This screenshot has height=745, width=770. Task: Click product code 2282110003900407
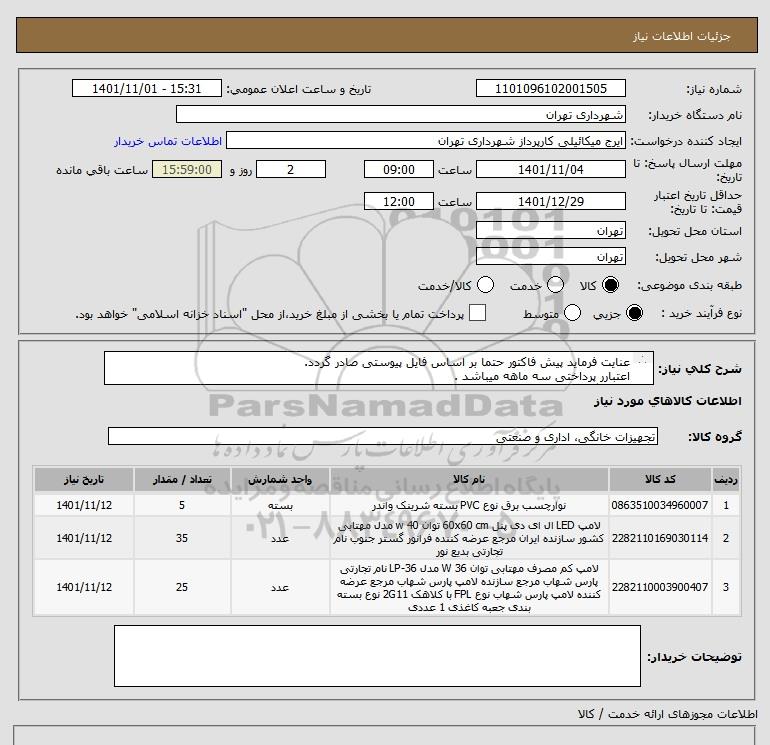tap(660, 587)
